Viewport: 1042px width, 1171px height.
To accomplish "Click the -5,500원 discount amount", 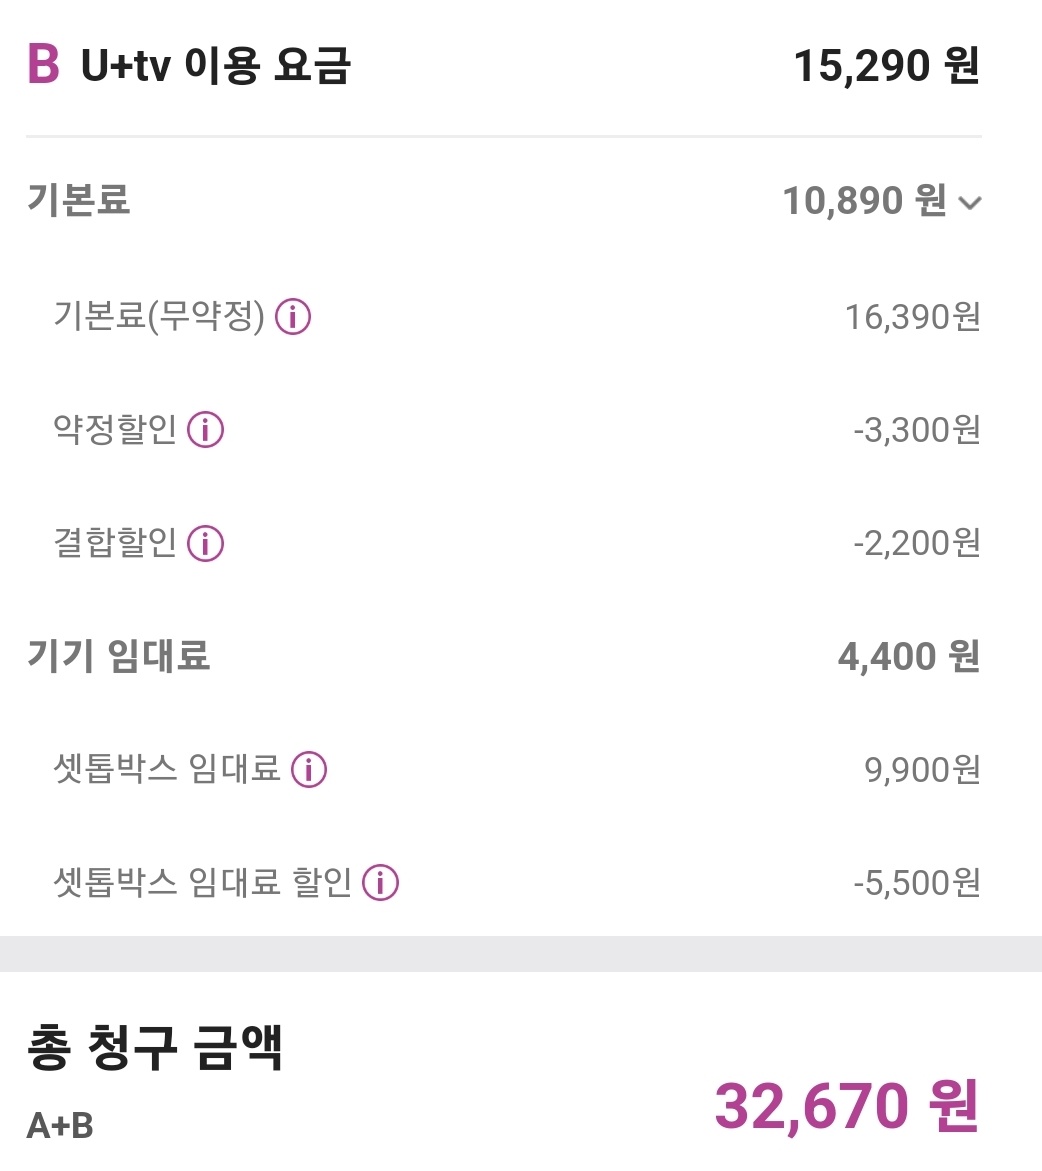I will pos(916,883).
